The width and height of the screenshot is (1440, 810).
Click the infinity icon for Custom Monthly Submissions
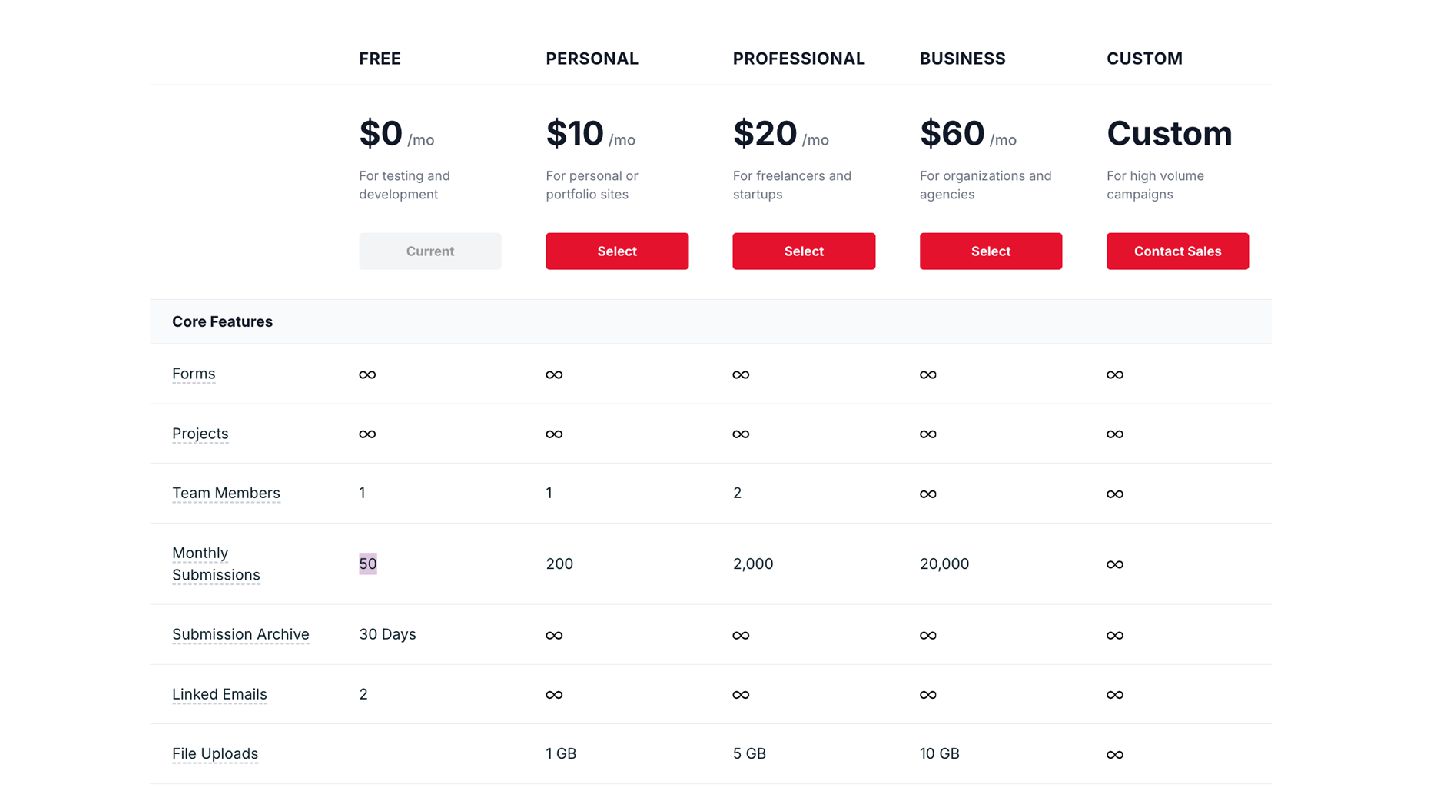tap(1115, 565)
